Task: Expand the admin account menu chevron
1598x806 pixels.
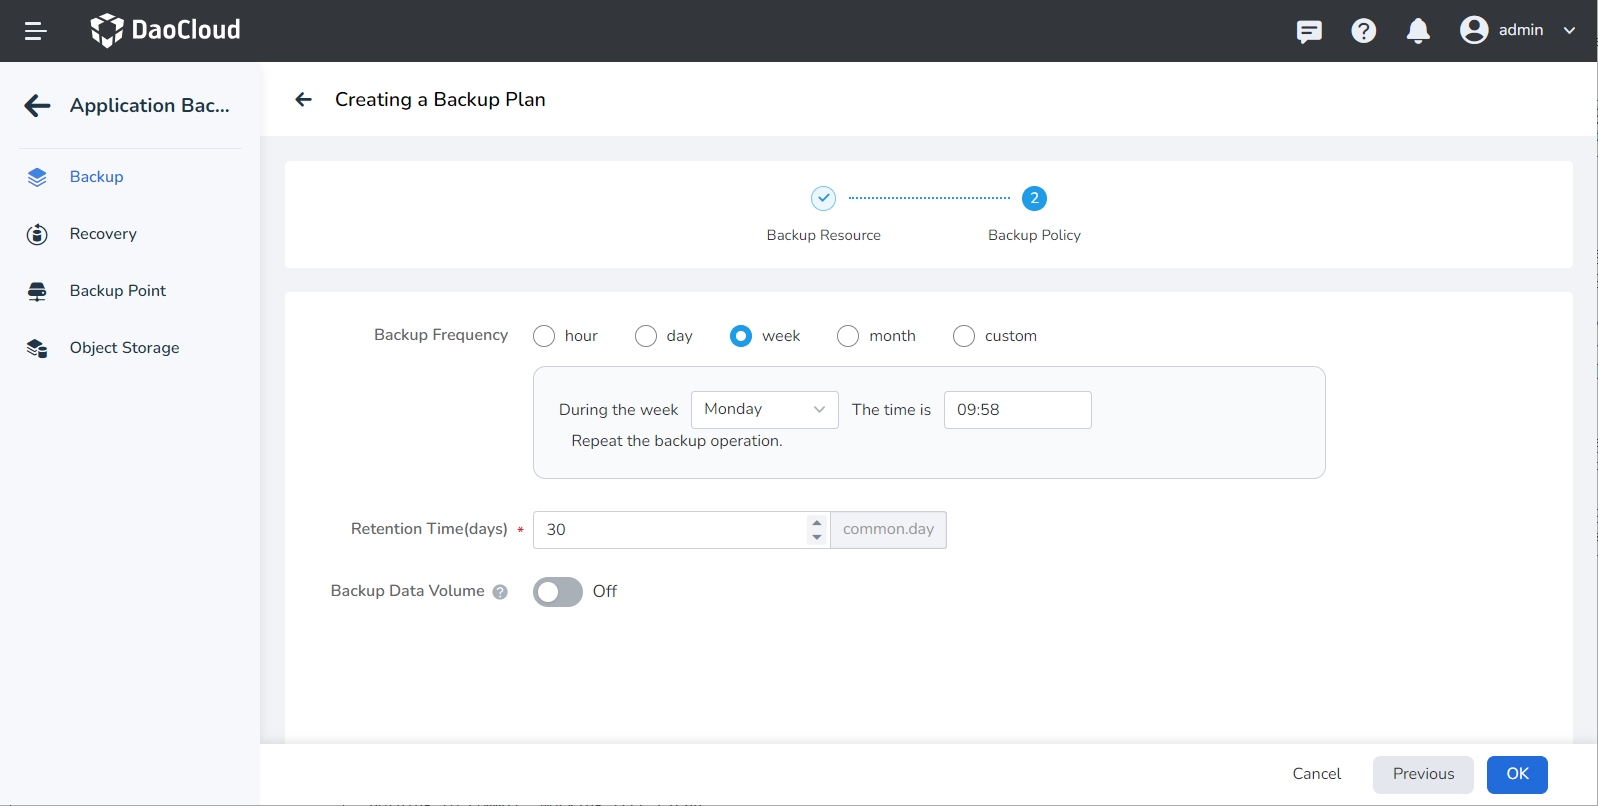Action: click(1569, 31)
